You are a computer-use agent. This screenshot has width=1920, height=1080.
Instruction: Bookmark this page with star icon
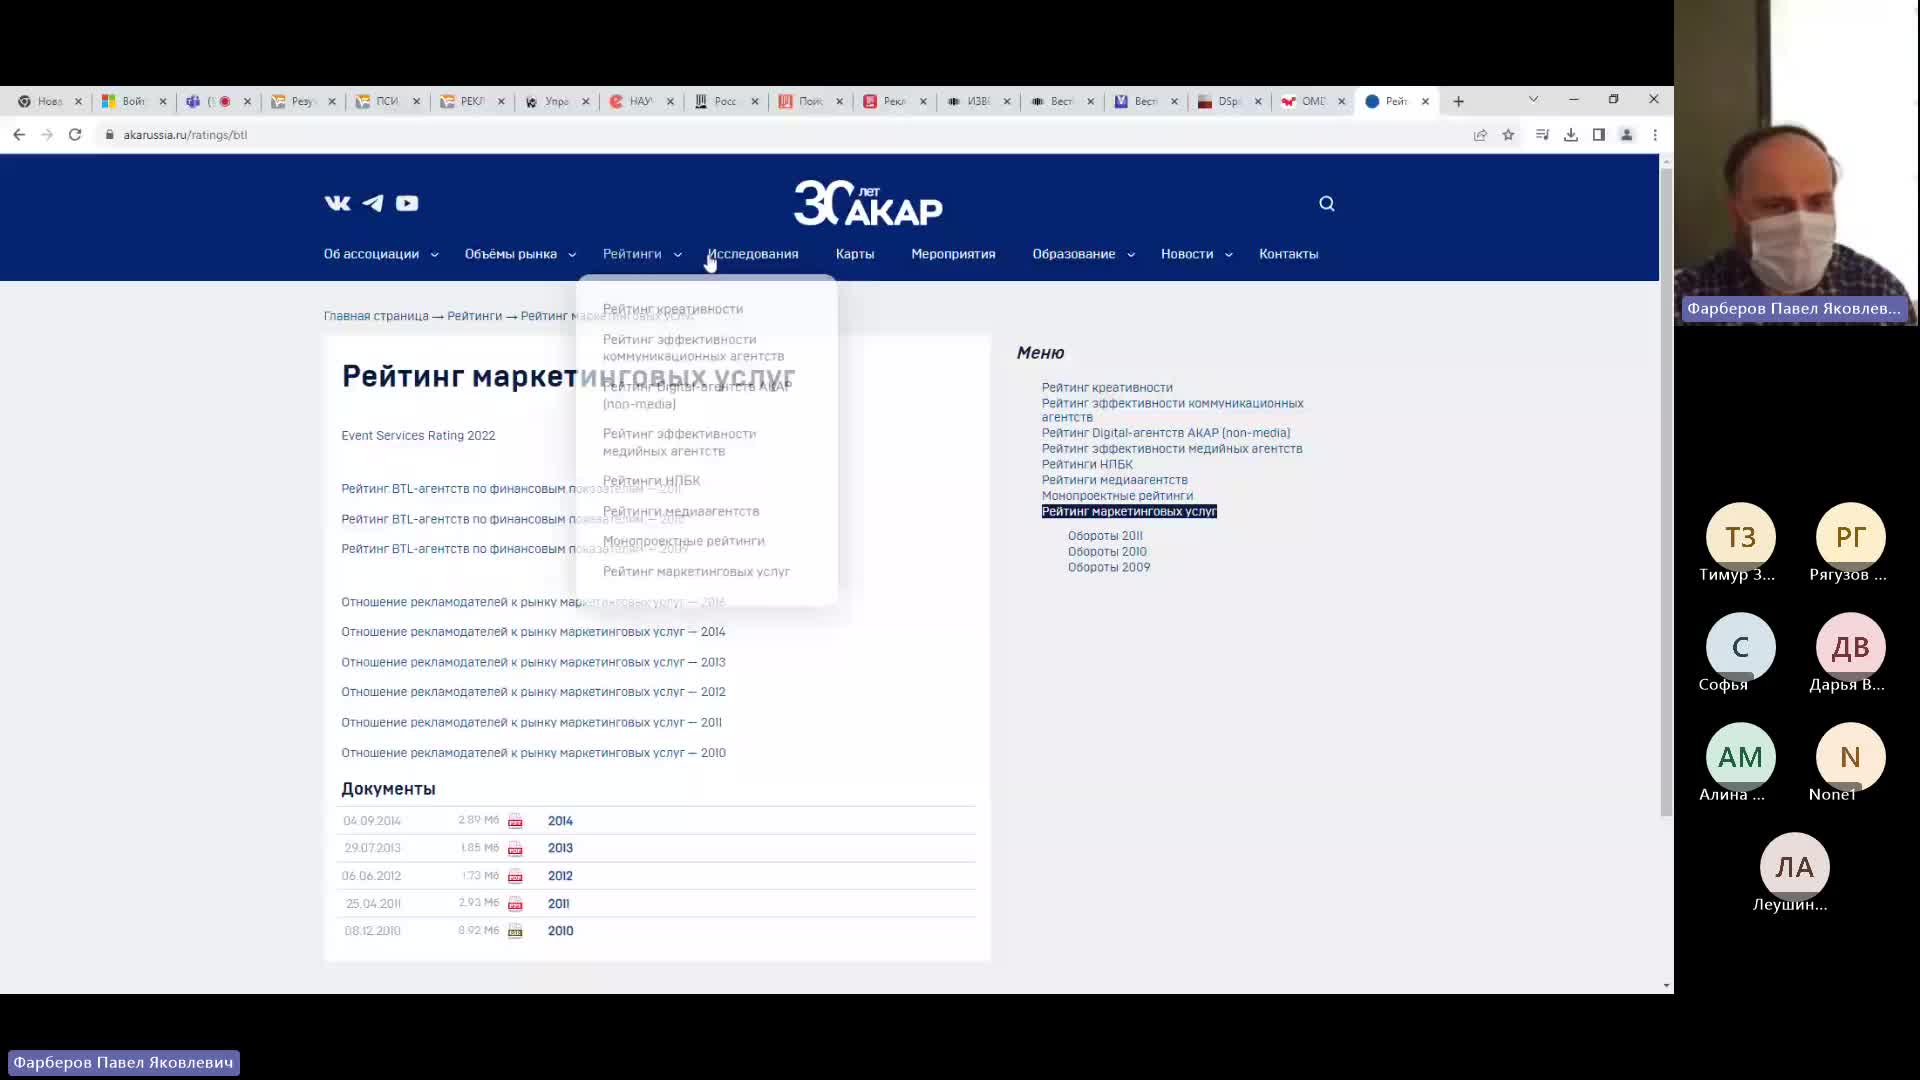tap(1508, 135)
